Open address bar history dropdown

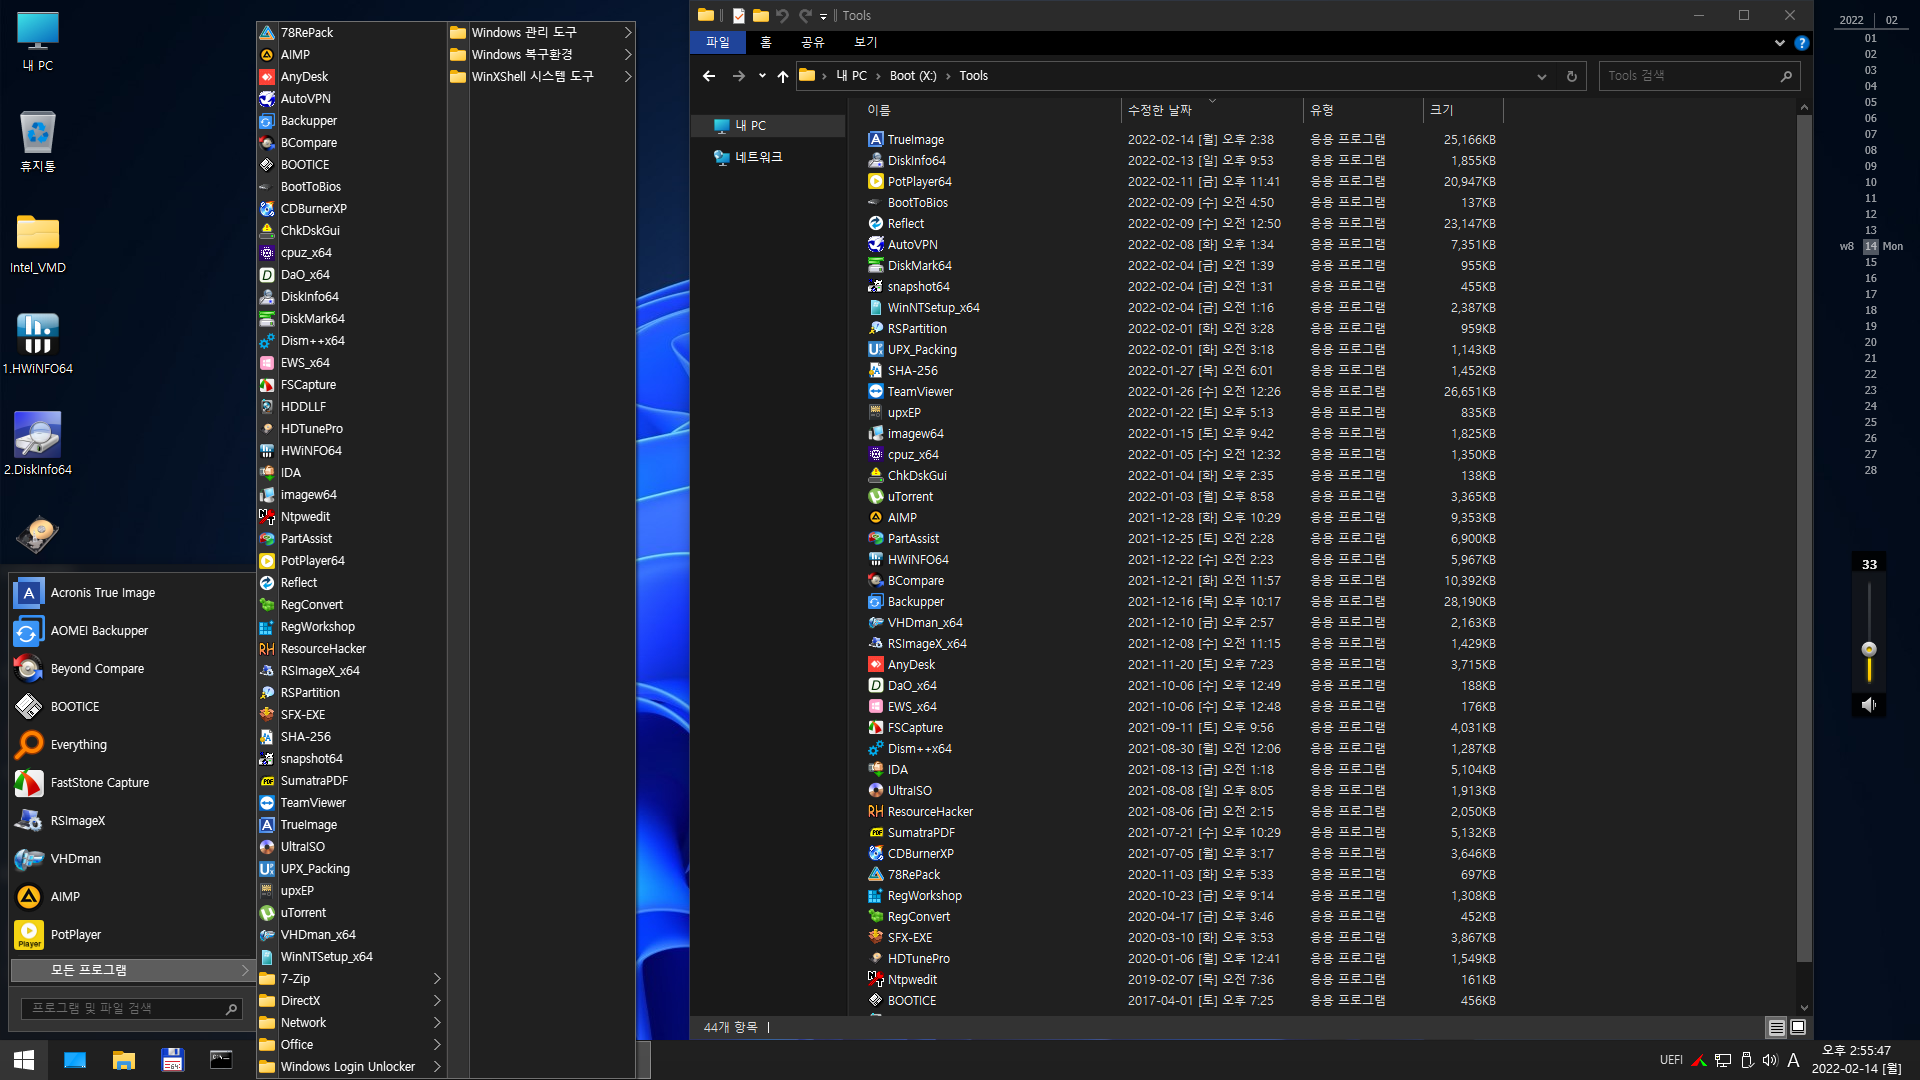[1541, 76]
